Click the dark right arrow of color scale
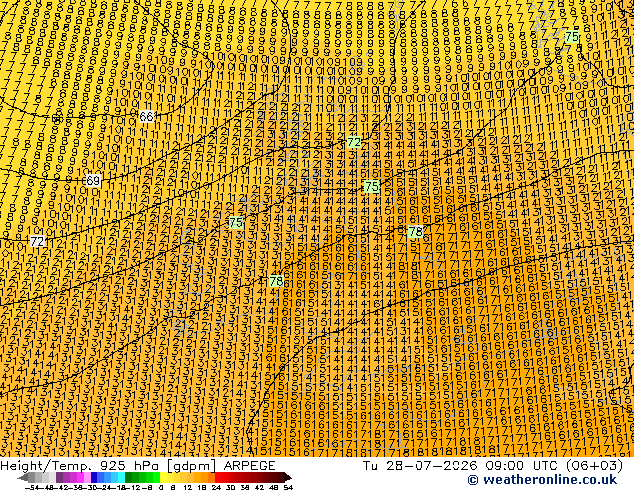The image size is (634, 490). pyautogui.click(x=288, y=477)
